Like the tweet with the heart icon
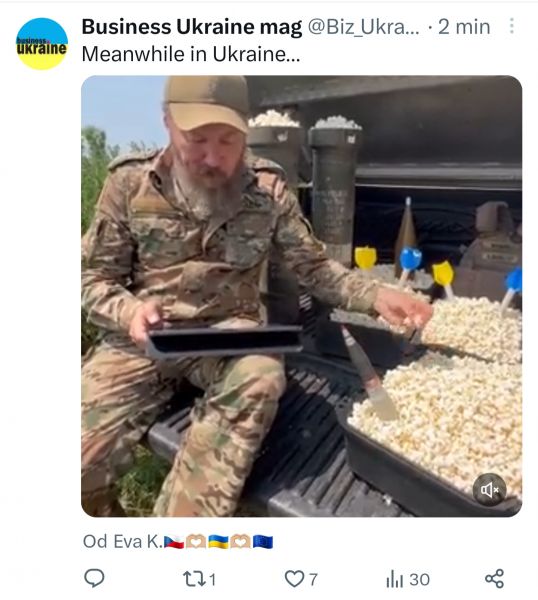Image resolution: width=538 pixels, height=600 pixels. (x=294, y=579)
